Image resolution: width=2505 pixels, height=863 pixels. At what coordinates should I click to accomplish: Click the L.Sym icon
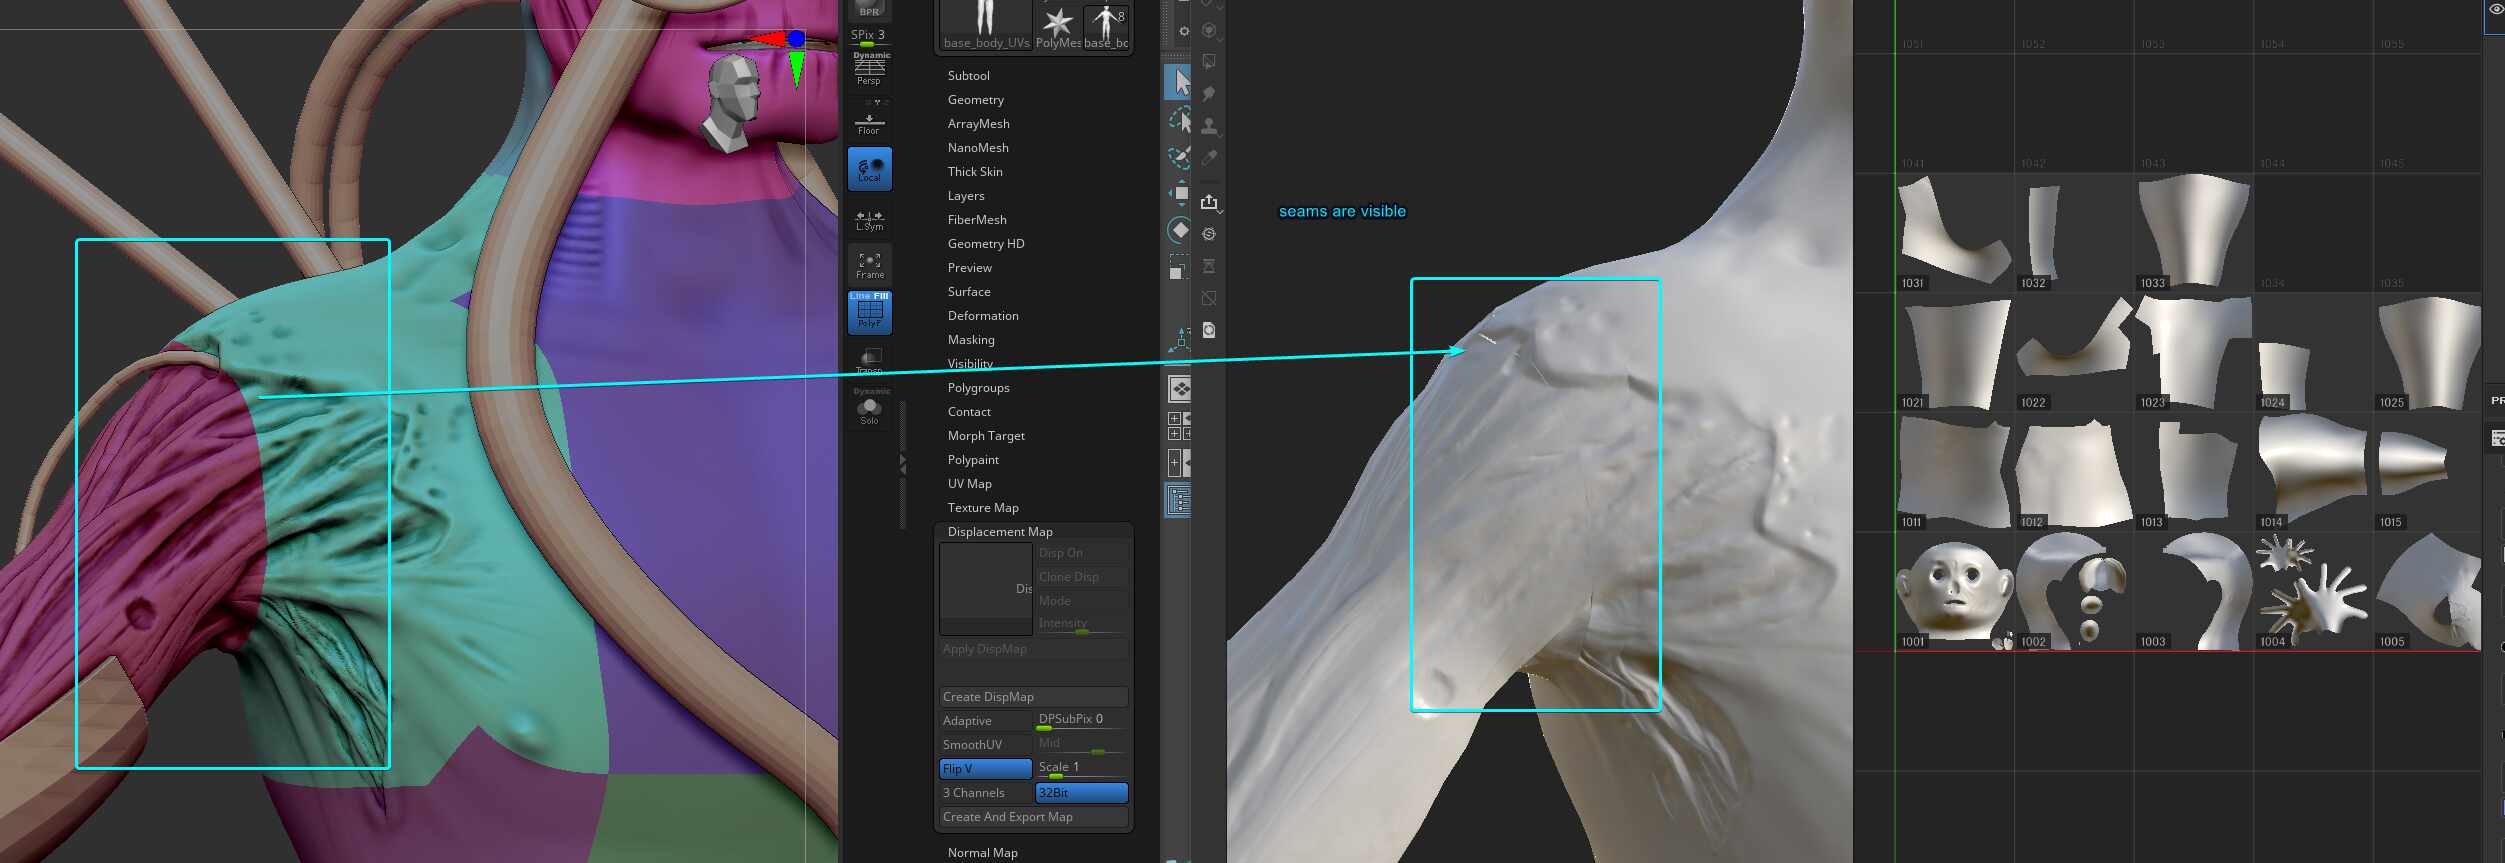[x=869, y=219]
